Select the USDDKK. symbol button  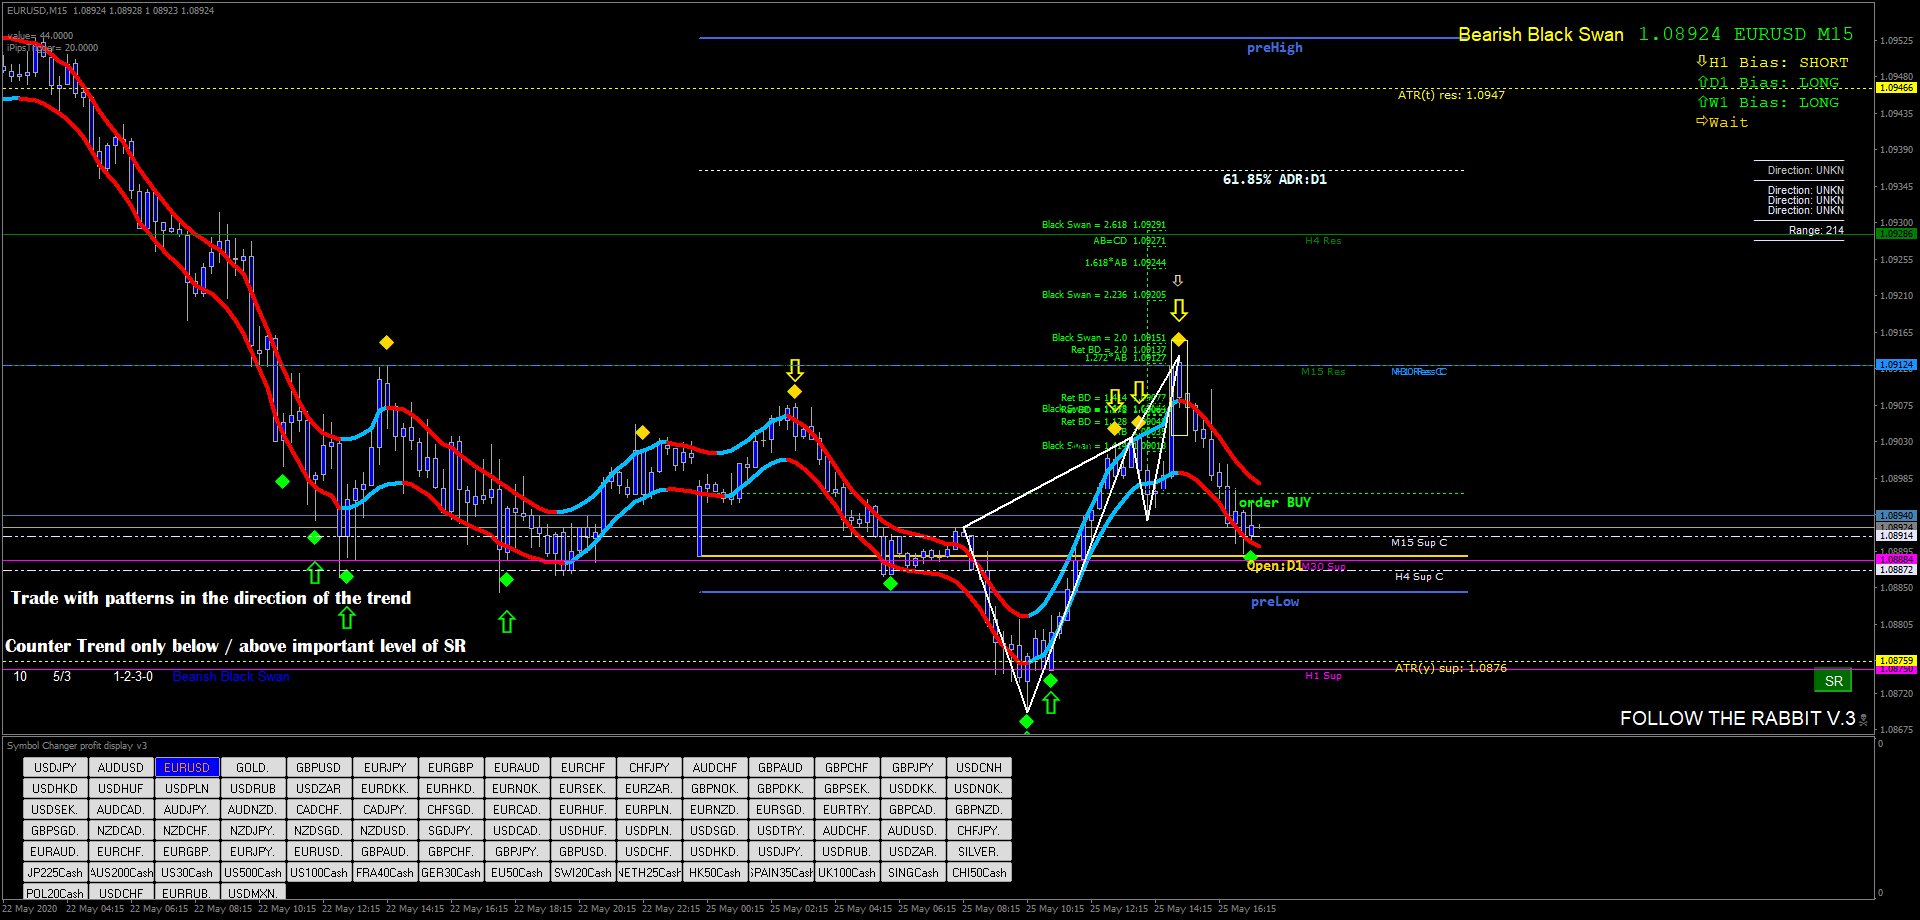913,788
